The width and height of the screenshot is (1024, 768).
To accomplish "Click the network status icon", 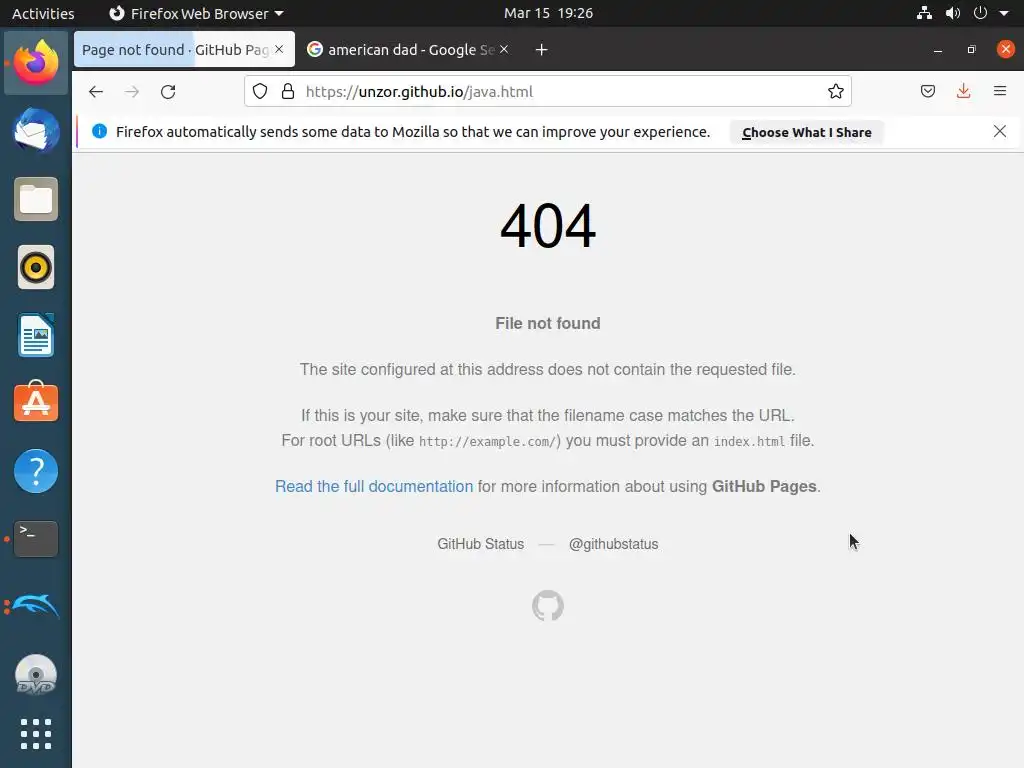I will [x=924, y=13].
